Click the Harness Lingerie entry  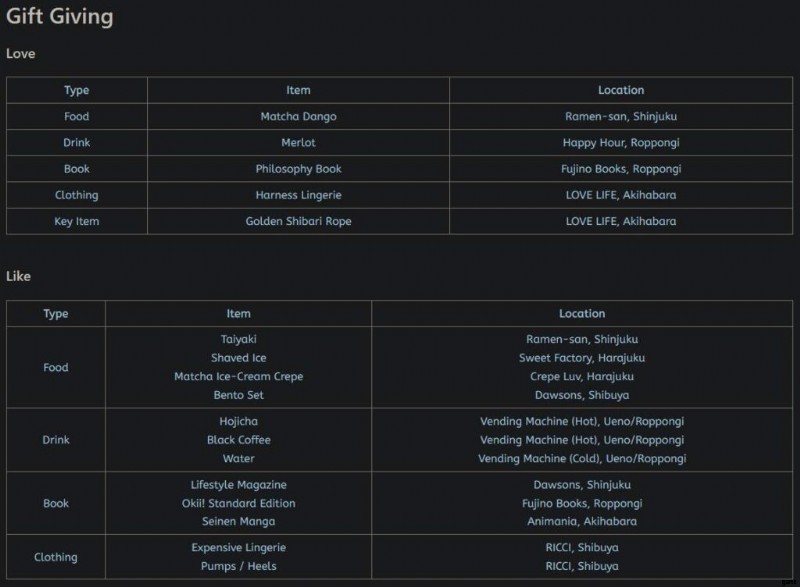point(298,195)
